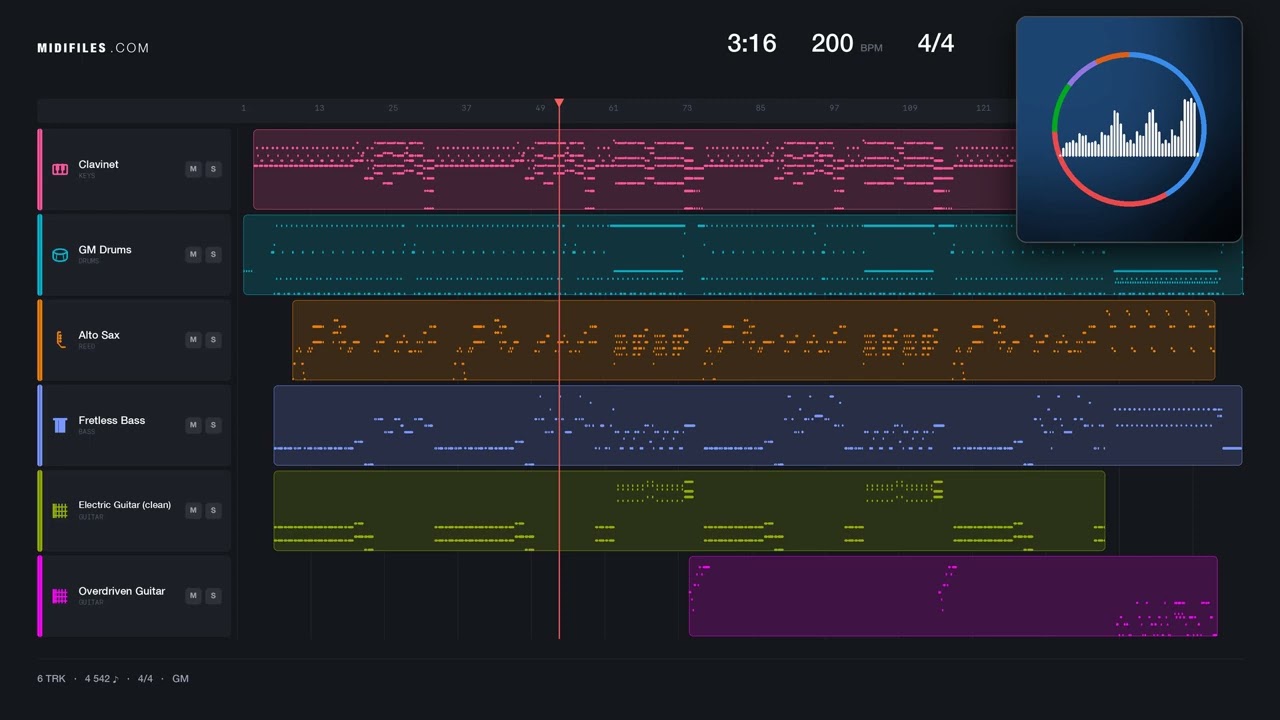The height and width of the screenshot is (720, 1280).
Task: Solo the Fretless Bass track
Action: [x=212, y=425]
